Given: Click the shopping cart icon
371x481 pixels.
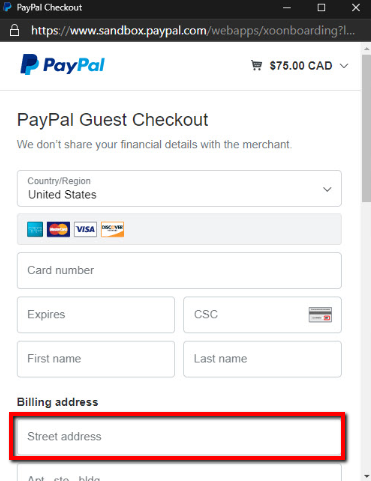Looking at the screenshot, I should coord(256,65).
